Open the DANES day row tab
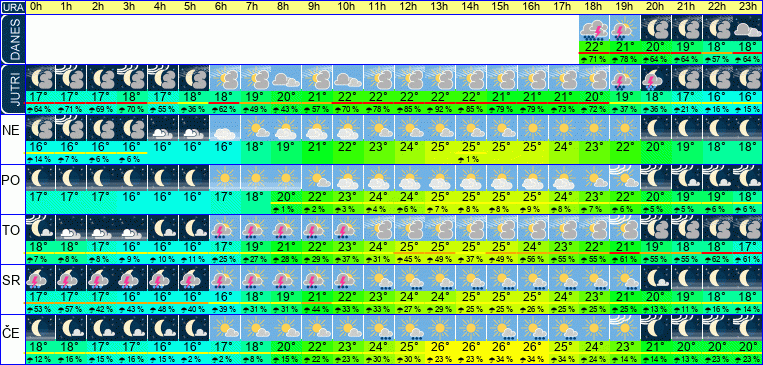Viewport: 763px width, 365px height. 13,39
